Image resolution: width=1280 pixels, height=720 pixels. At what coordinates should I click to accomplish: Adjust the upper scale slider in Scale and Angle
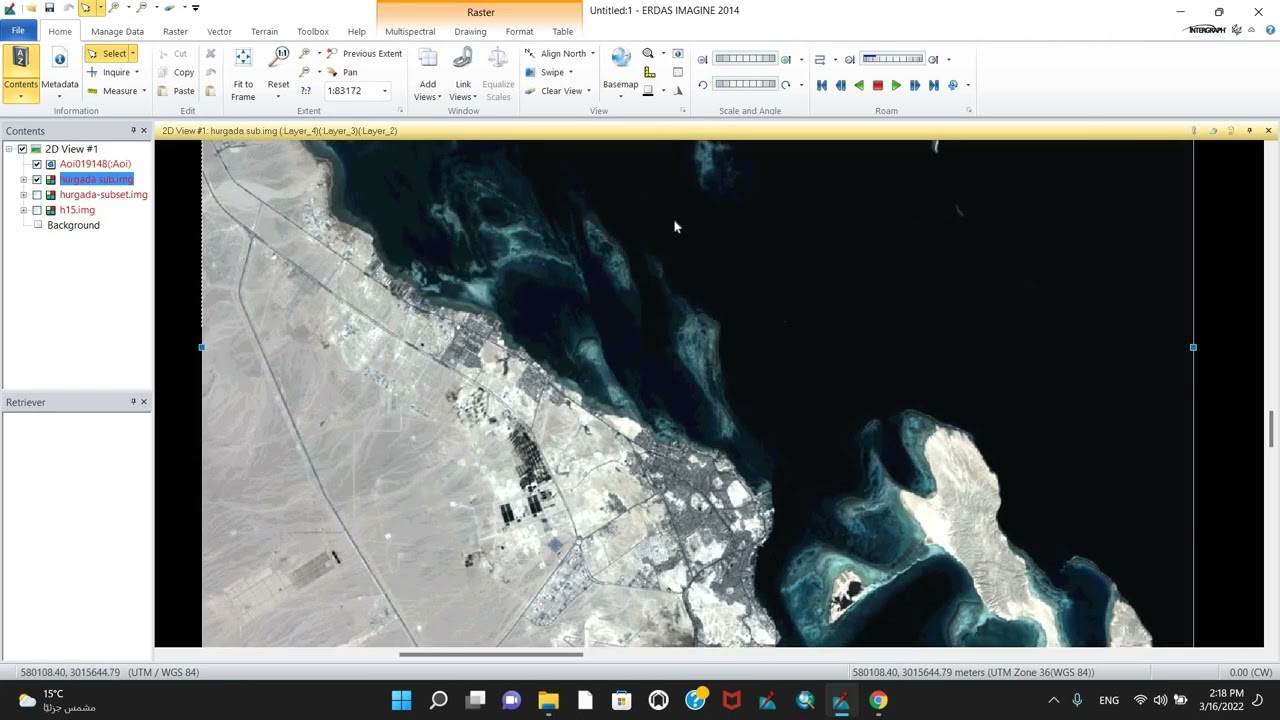[x=745, y=59]
